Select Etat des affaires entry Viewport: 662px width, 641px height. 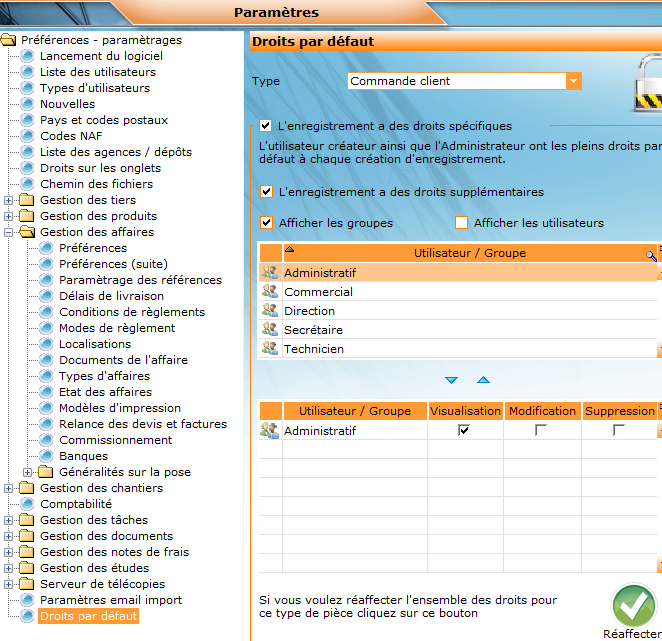click(106, 392)
